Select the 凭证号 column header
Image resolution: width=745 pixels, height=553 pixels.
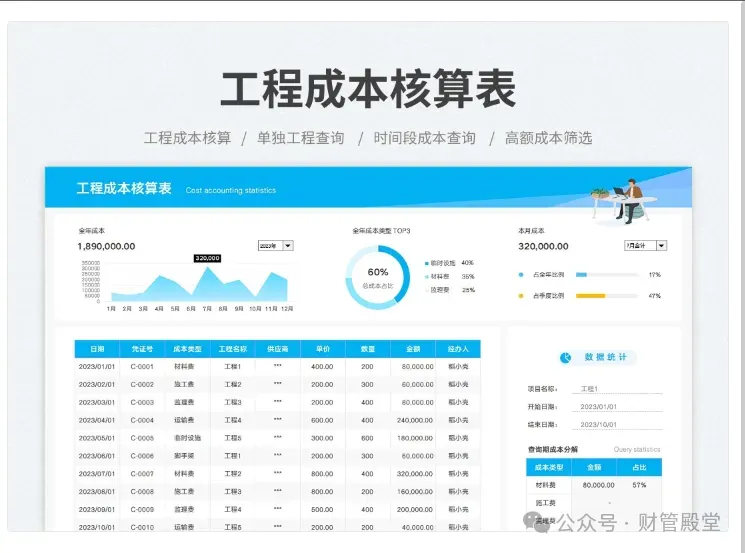tap(142, 349)
